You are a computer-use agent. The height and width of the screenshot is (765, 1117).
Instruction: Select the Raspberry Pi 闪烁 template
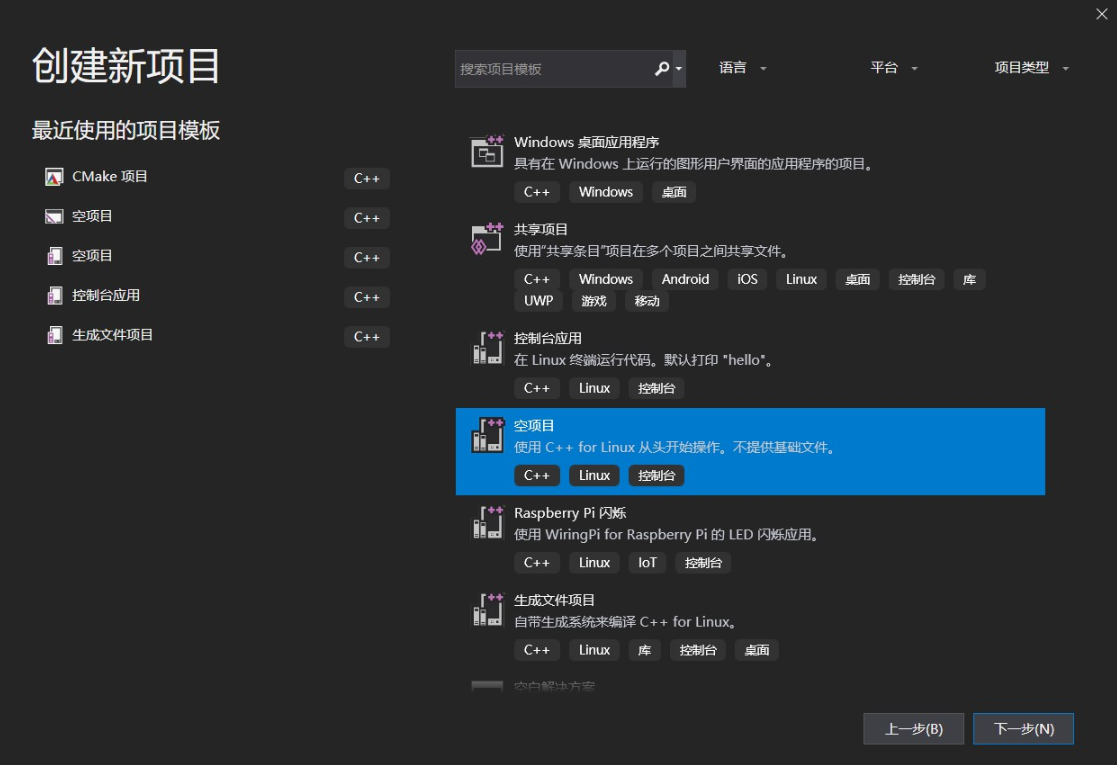click(750, 538)
